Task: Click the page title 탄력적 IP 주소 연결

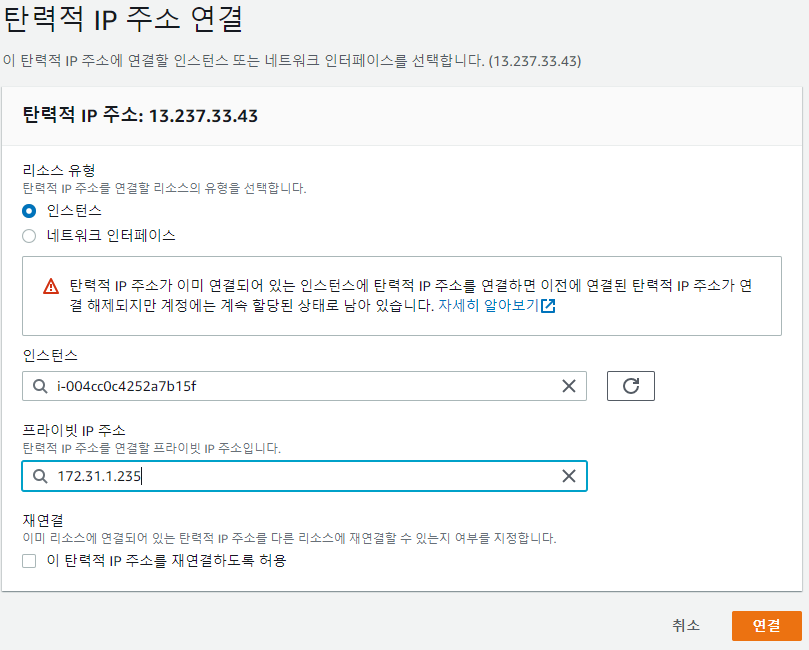Action: [123, 19]
